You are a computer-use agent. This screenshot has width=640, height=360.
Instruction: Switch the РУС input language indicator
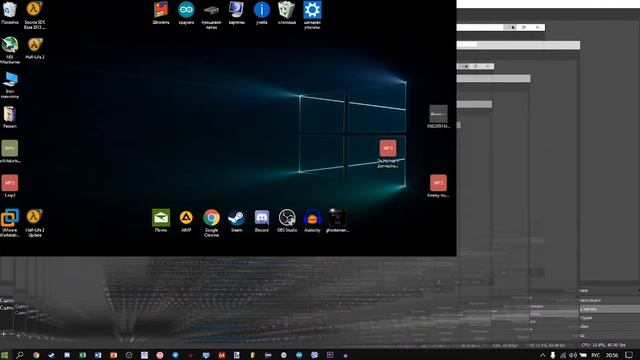[x=596, y=355]
